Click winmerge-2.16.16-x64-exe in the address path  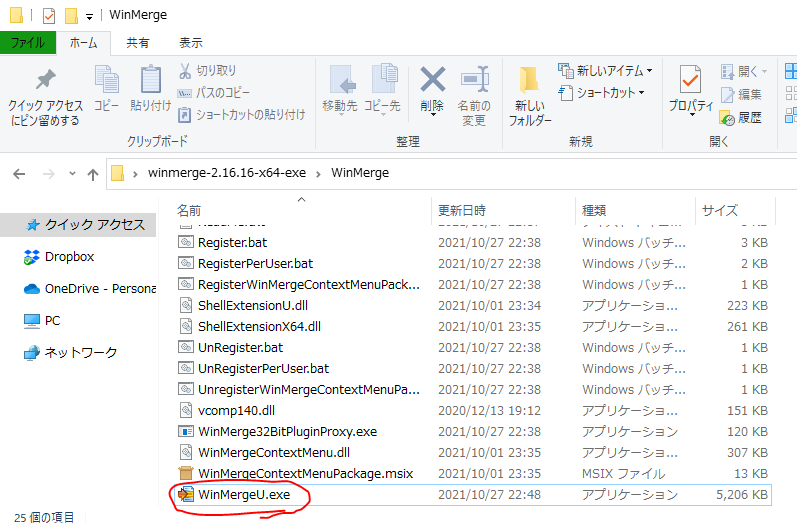click(227, 173)
